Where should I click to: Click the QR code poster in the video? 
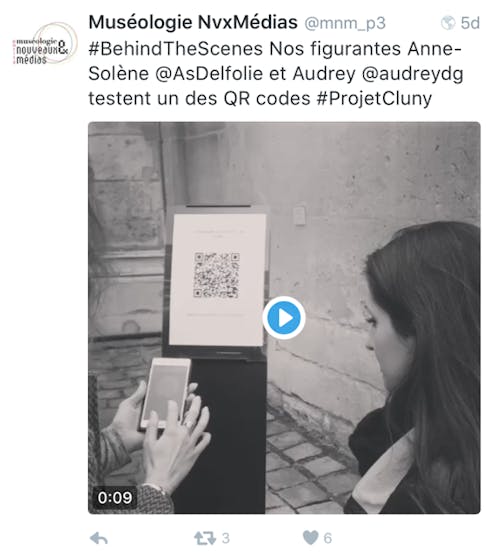tap(217, 279)
